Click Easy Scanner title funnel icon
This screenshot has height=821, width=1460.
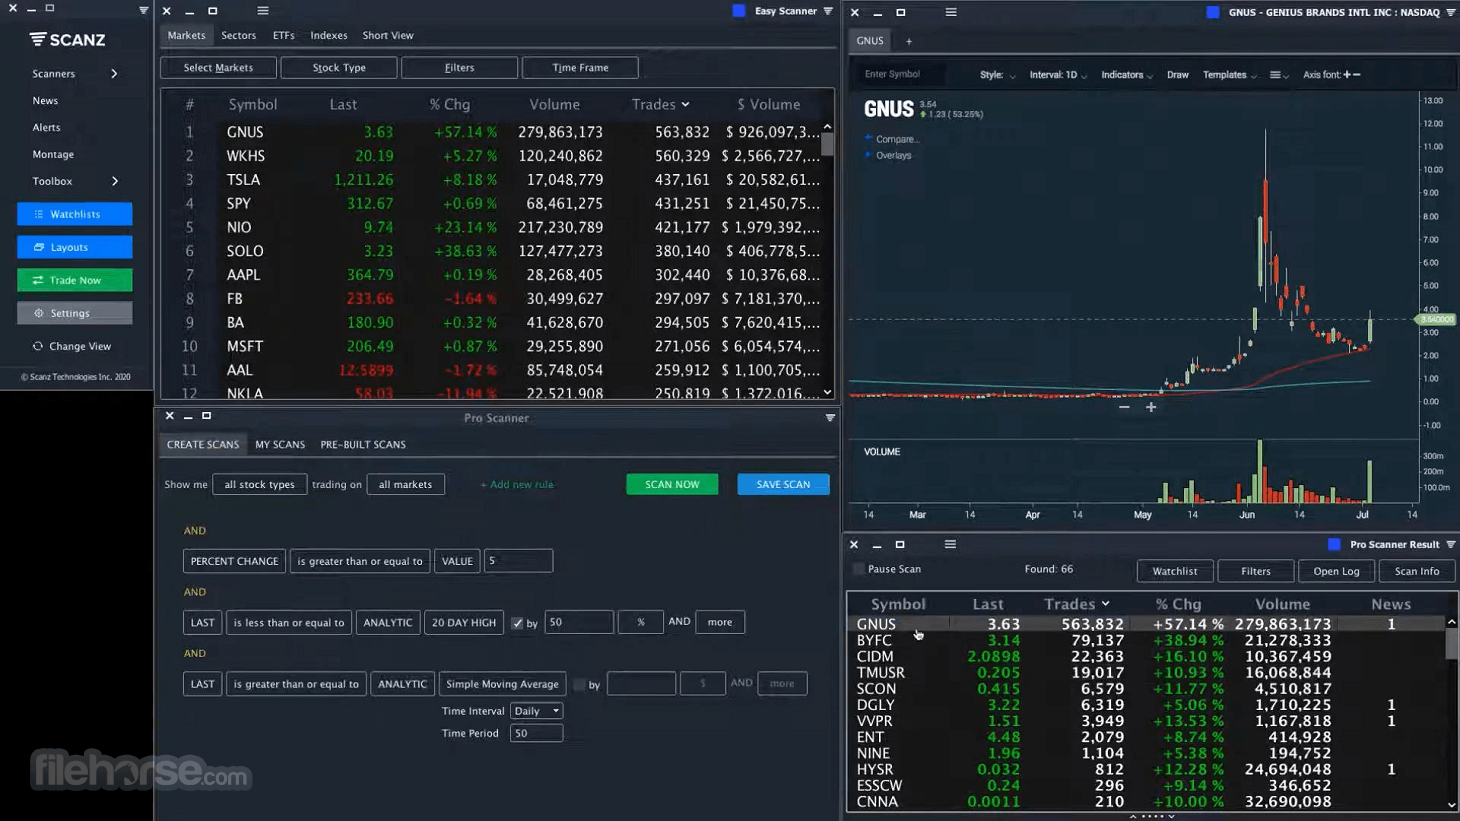828,11
